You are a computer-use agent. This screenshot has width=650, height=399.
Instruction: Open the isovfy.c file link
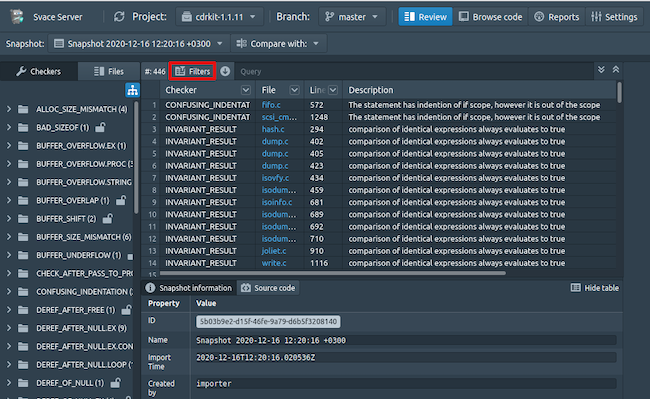coord(275,178)
